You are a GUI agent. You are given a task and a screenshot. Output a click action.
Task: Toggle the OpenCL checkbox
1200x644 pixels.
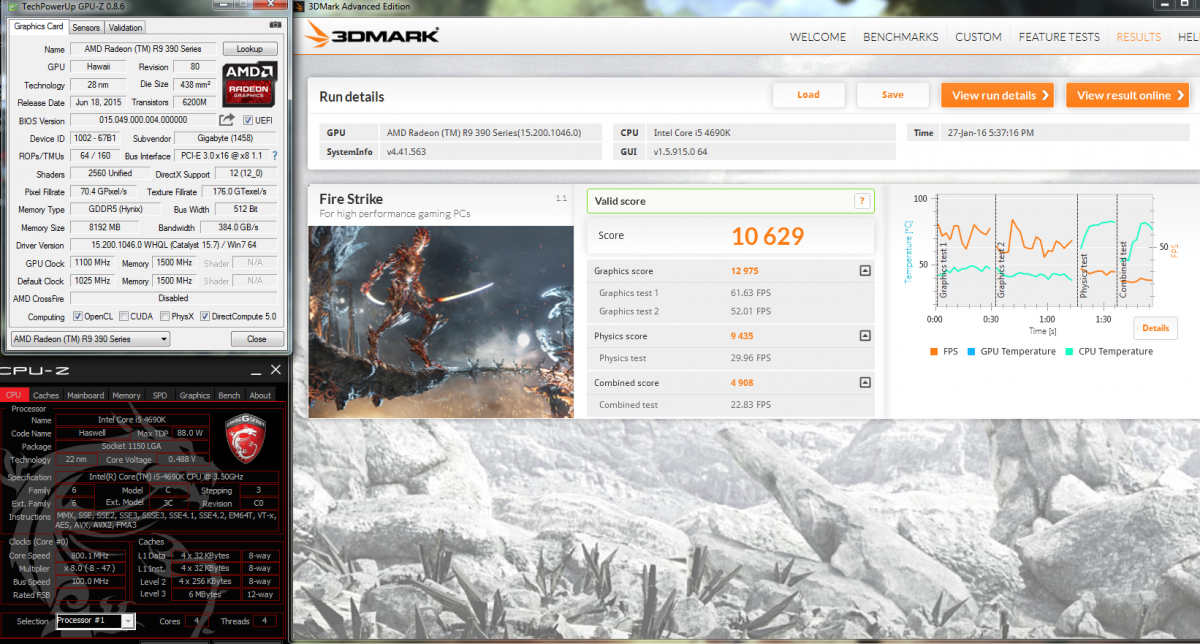click(78, 316)
